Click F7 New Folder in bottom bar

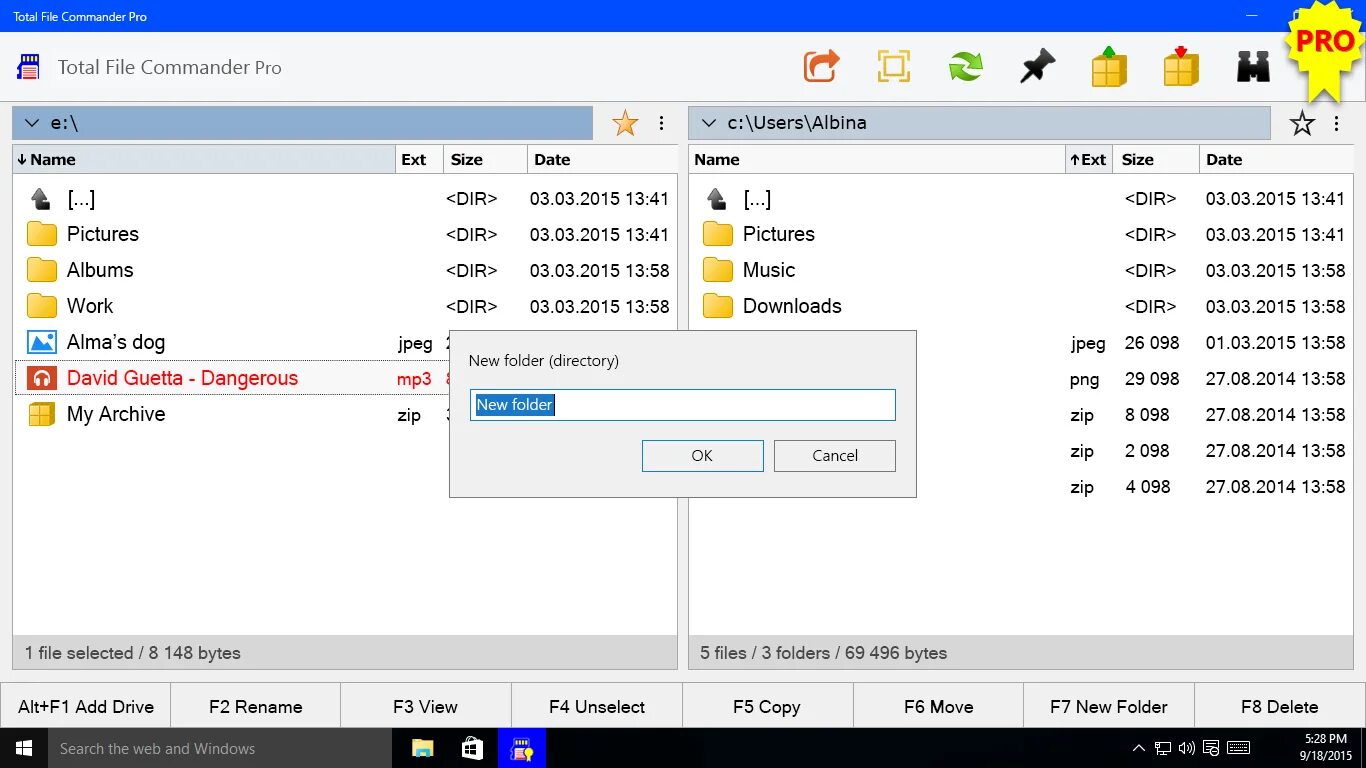pos(1109,706)
